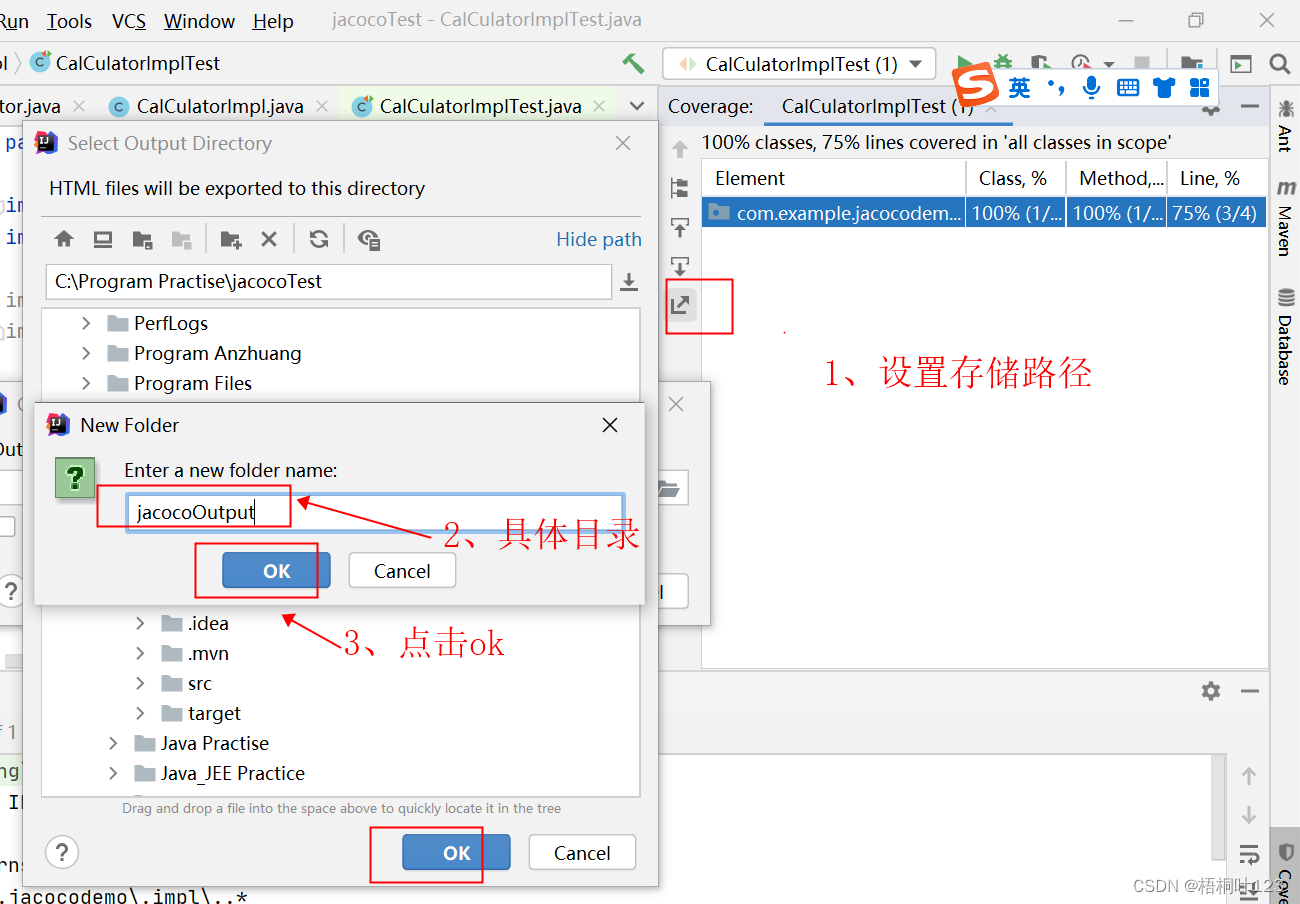Image resolution: width=1300 pixels, height=904 pixels.
Task: Click OK in the New Folder dialog
Action: pyautogui.click(x=276, y=571)
